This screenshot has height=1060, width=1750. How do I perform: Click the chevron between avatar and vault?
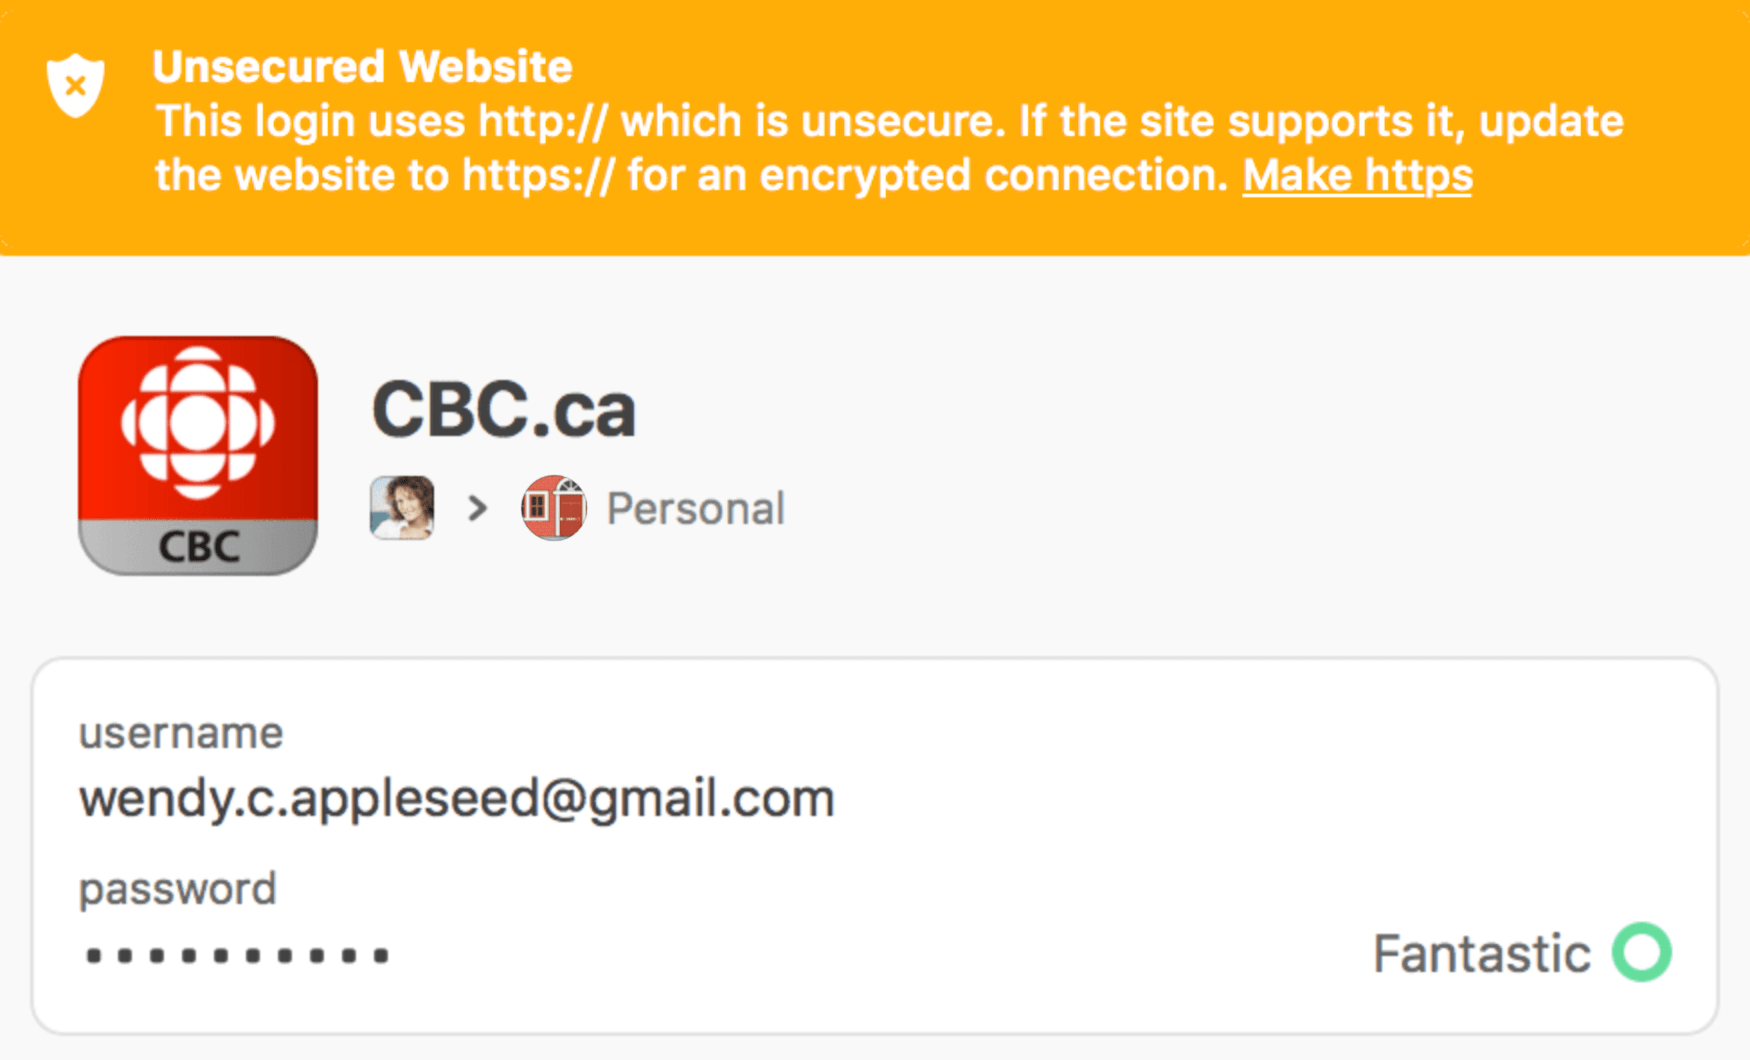click(478, 508)
